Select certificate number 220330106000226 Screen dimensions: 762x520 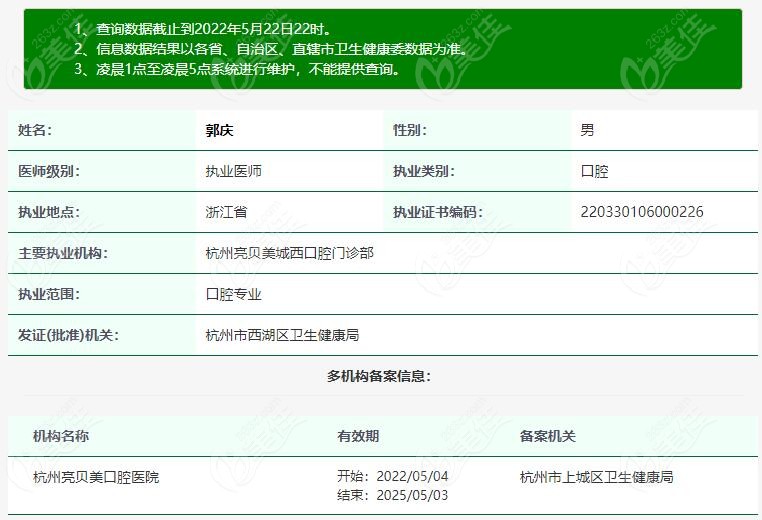coord(642,212)
